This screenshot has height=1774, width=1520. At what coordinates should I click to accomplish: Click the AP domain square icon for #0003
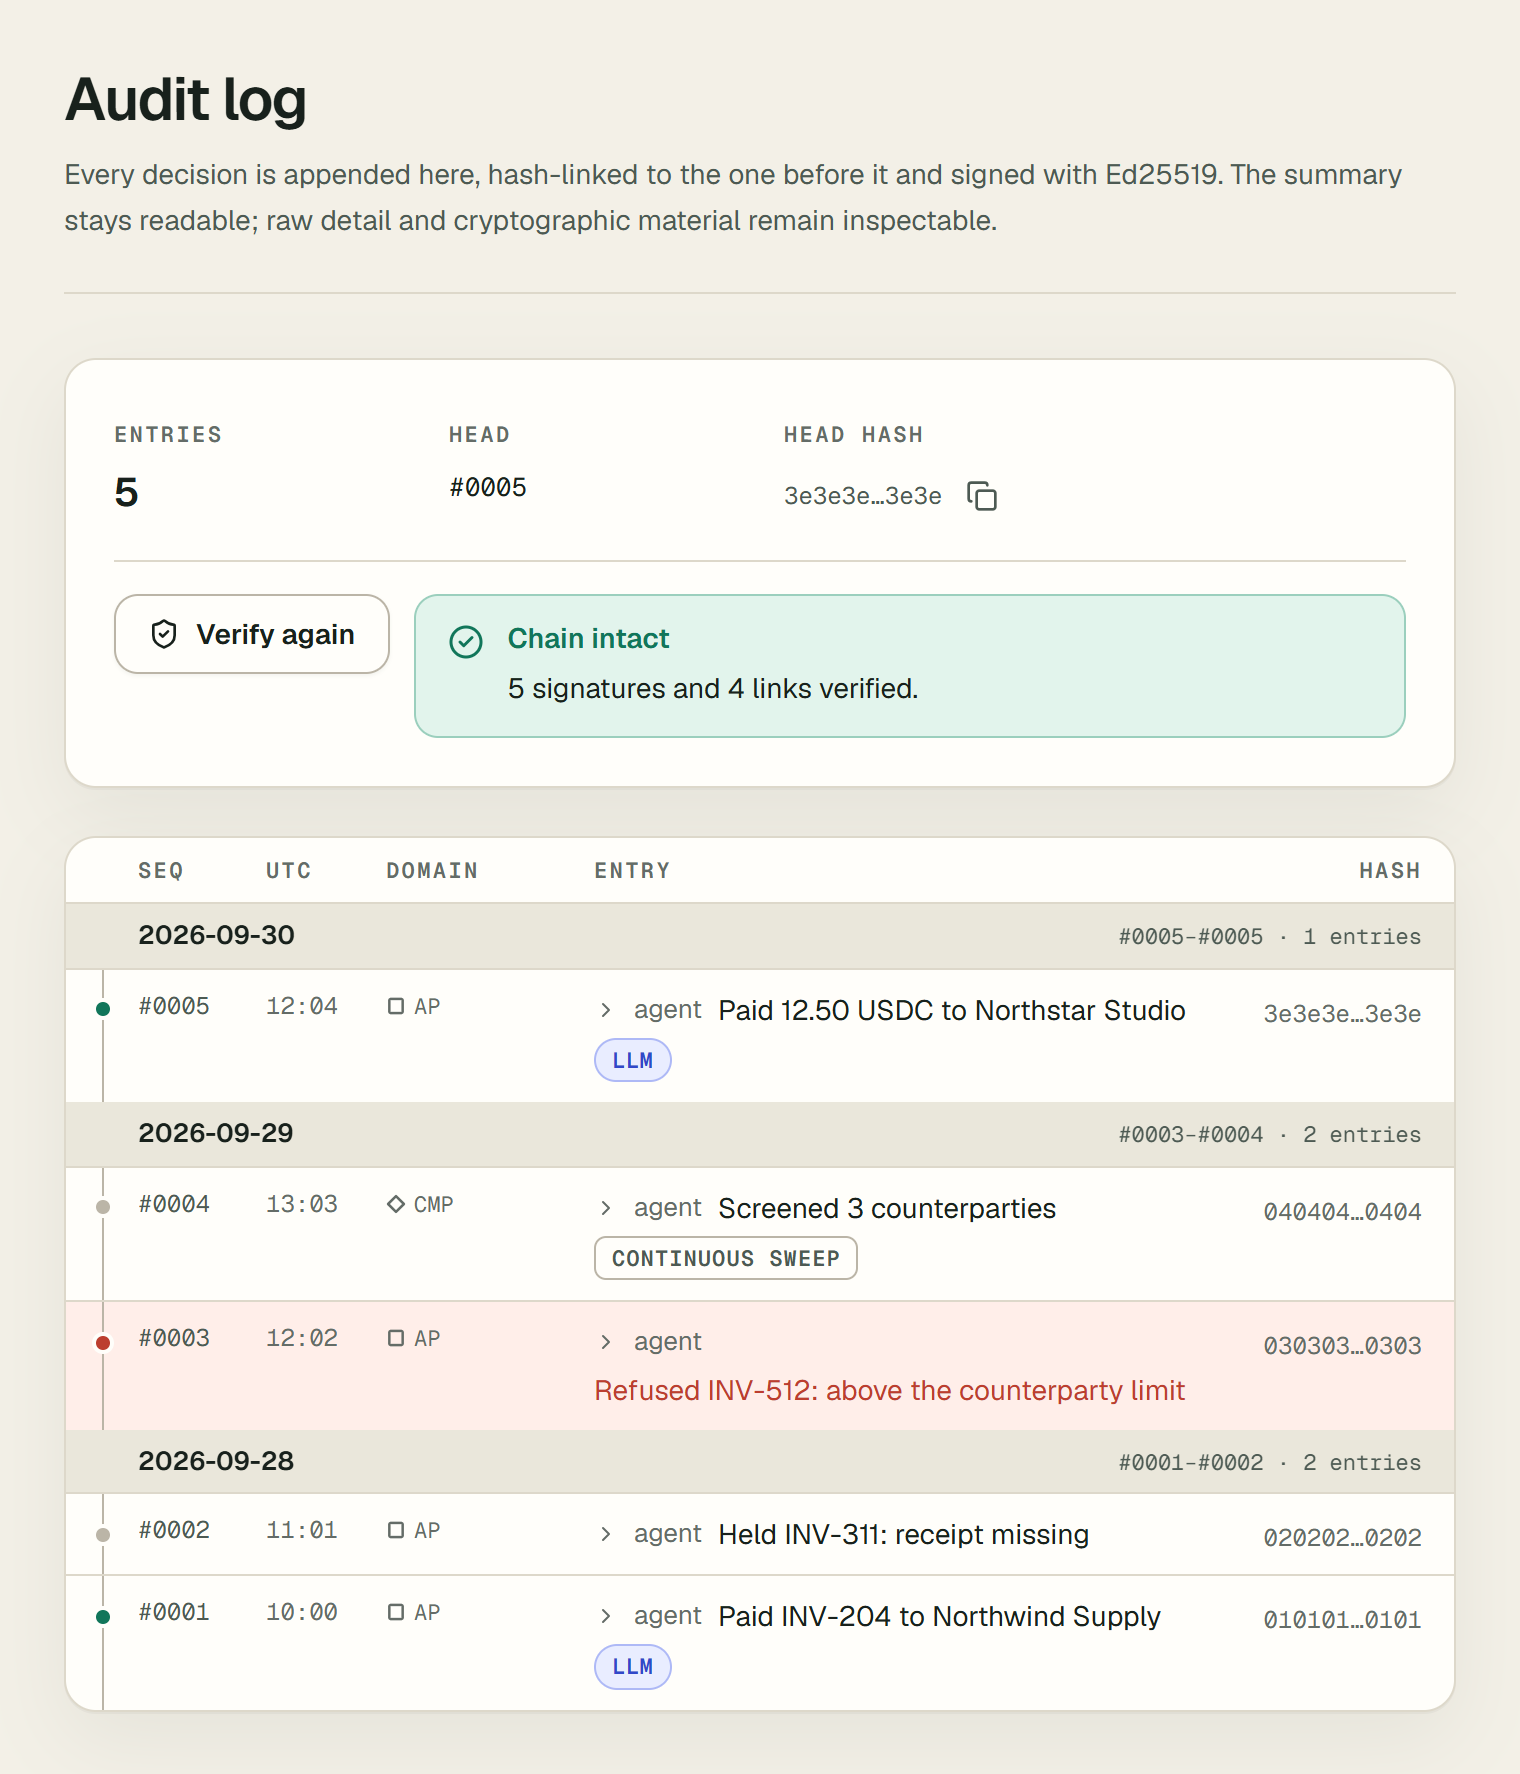pyautogui.click(x=396, y=1338)
